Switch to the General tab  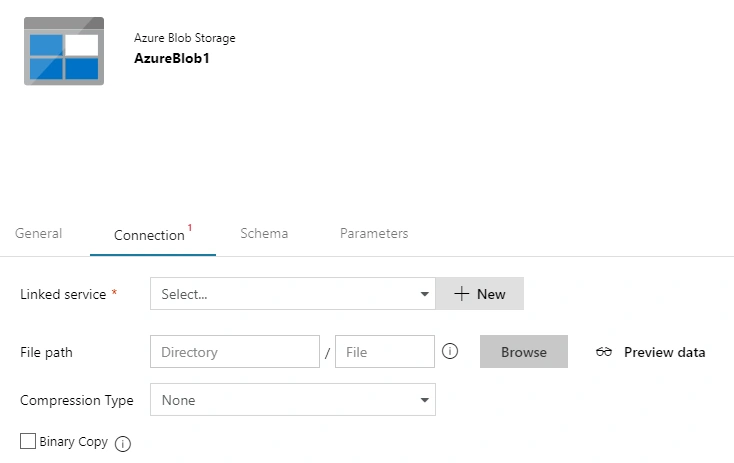pos(38,233)
